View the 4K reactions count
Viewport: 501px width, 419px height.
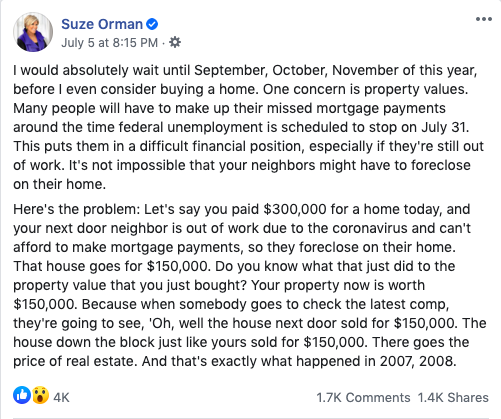pyautogui.click(x=61, y=398)
